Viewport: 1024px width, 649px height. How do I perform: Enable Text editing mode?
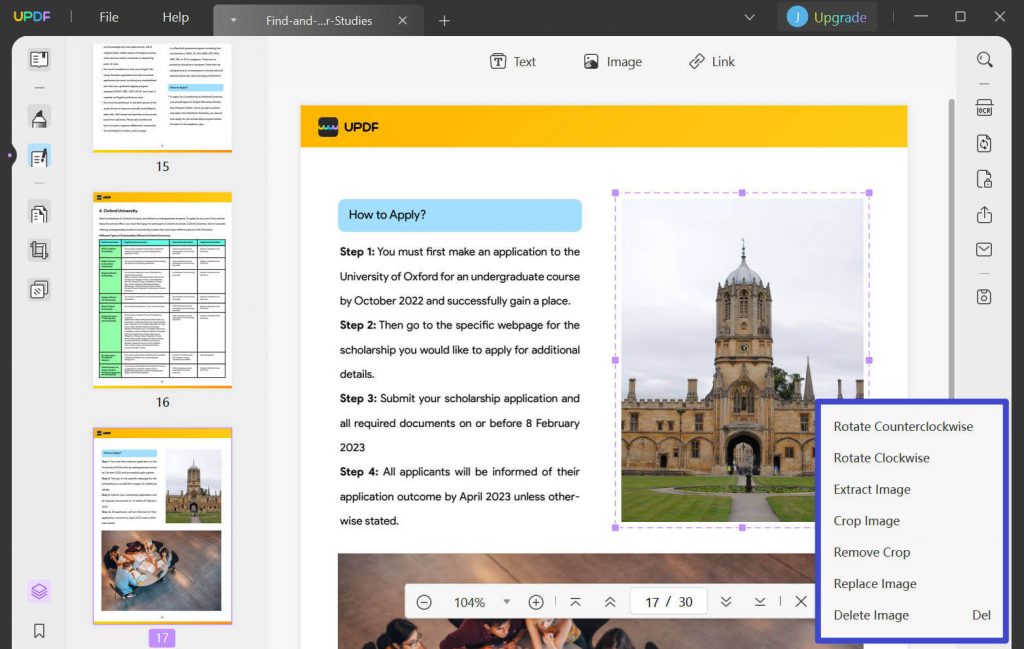pos(512,61)
